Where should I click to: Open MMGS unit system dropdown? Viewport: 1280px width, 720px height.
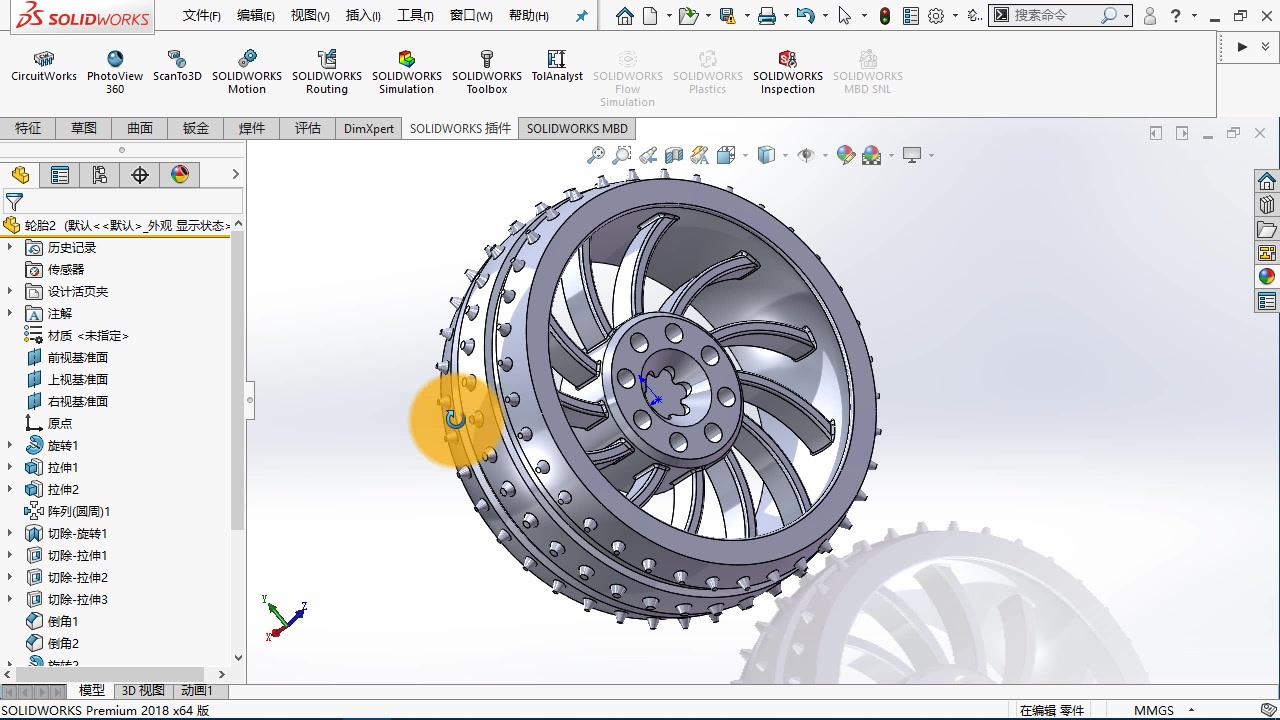point(1191,711)
